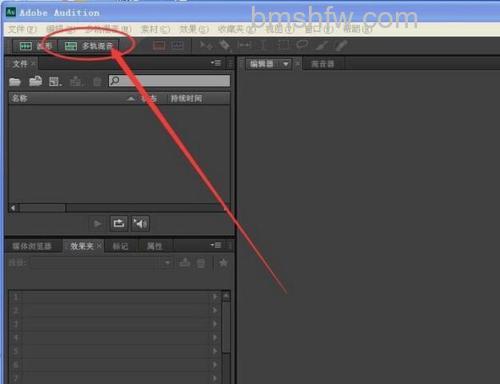
Task: Click the favorite star icon
Action: point(223,263)
